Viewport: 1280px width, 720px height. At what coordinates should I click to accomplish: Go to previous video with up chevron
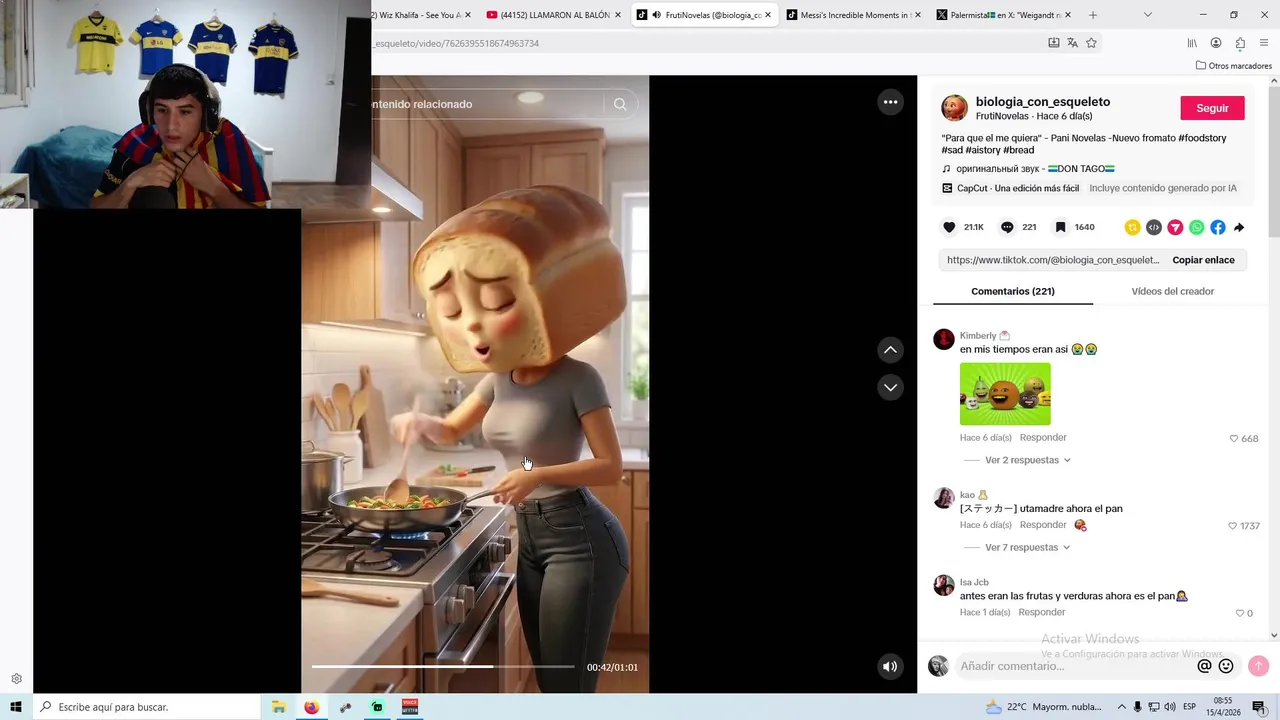coord(890,350)
